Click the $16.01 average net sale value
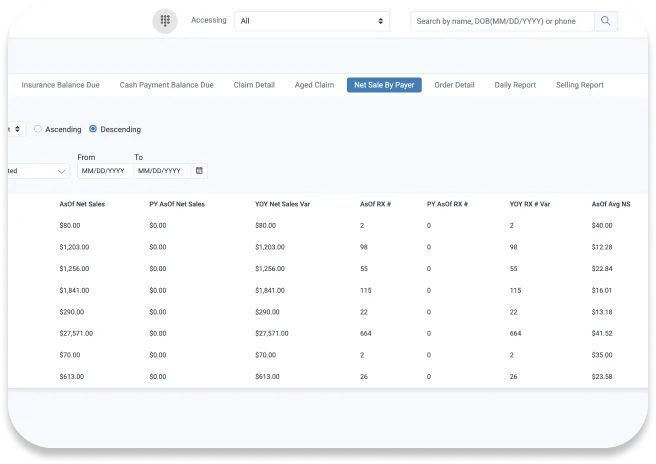The width and height of the screenshot is (656, 464). tap(602, 290)
